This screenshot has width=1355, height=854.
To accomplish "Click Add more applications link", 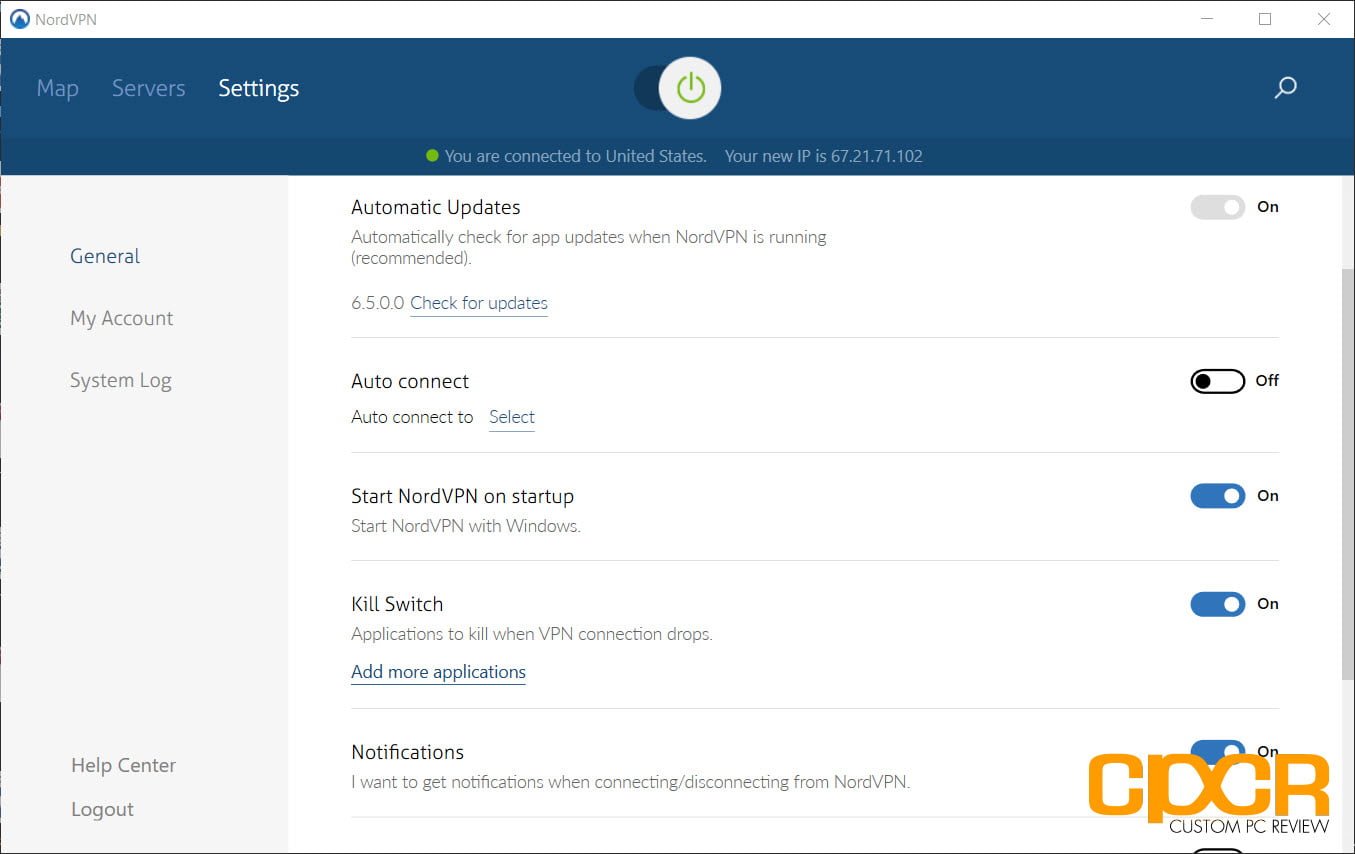I will pyautogui.click(x=438, y=672).
